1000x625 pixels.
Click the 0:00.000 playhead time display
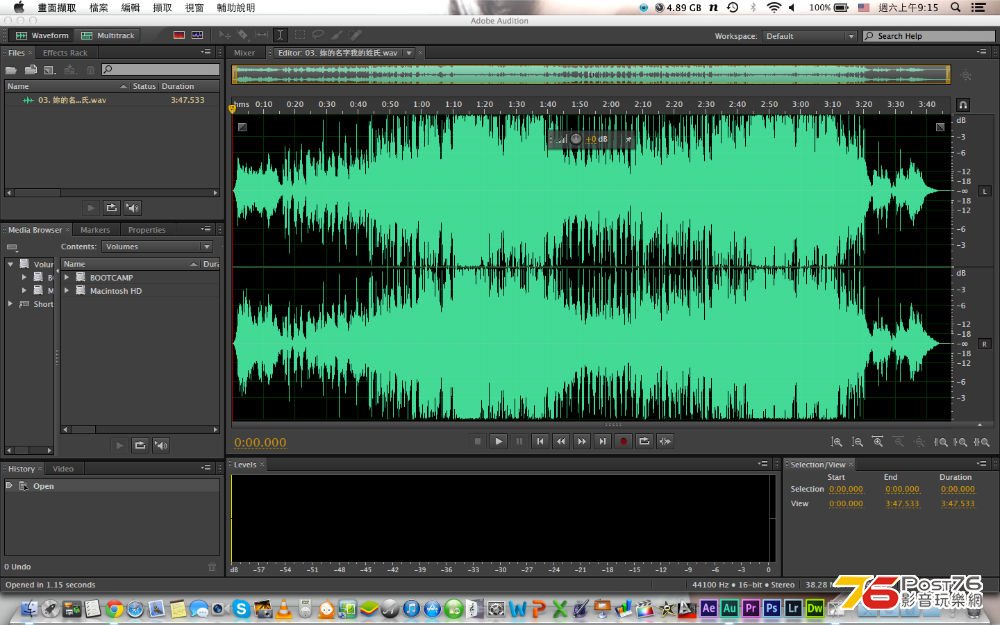pos(260,442)
